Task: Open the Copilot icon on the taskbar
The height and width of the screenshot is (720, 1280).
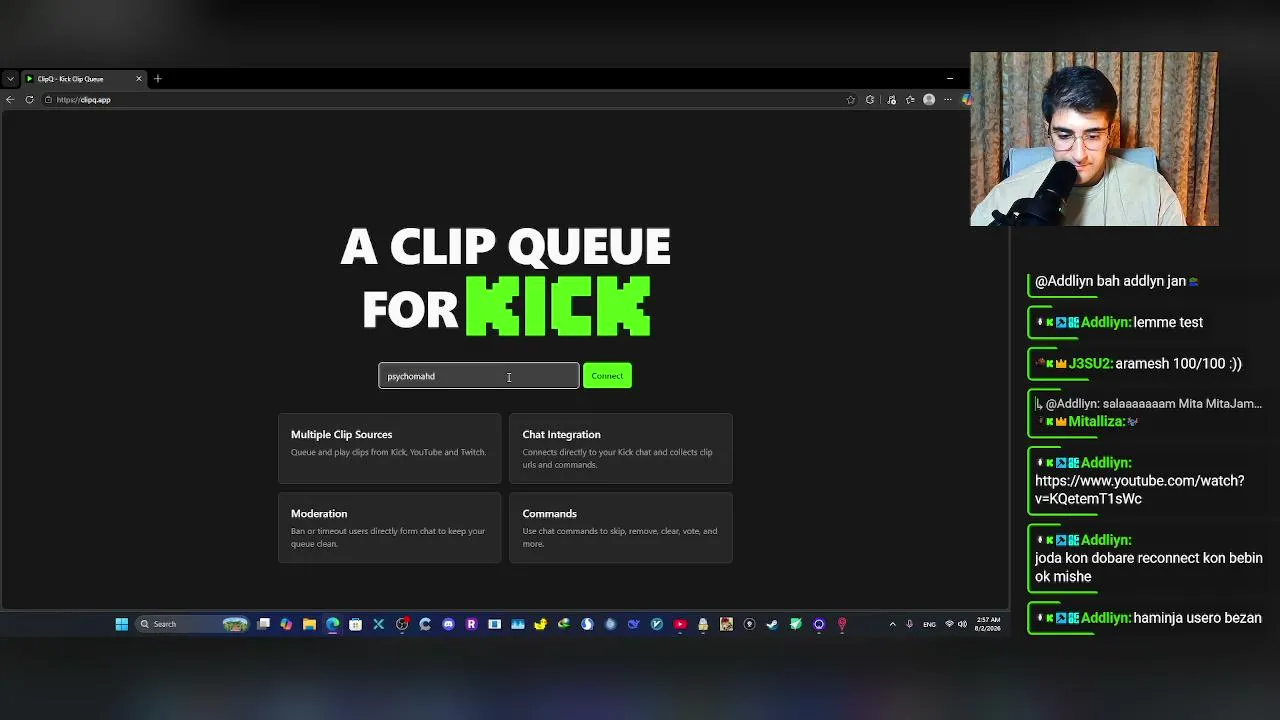Action: point(286,624)
